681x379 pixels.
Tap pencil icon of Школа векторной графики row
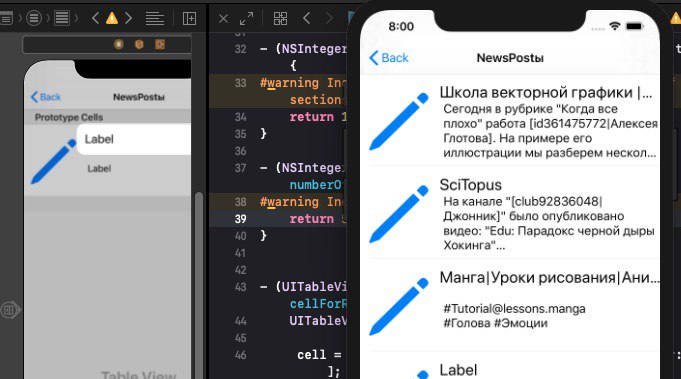point(399,122)
